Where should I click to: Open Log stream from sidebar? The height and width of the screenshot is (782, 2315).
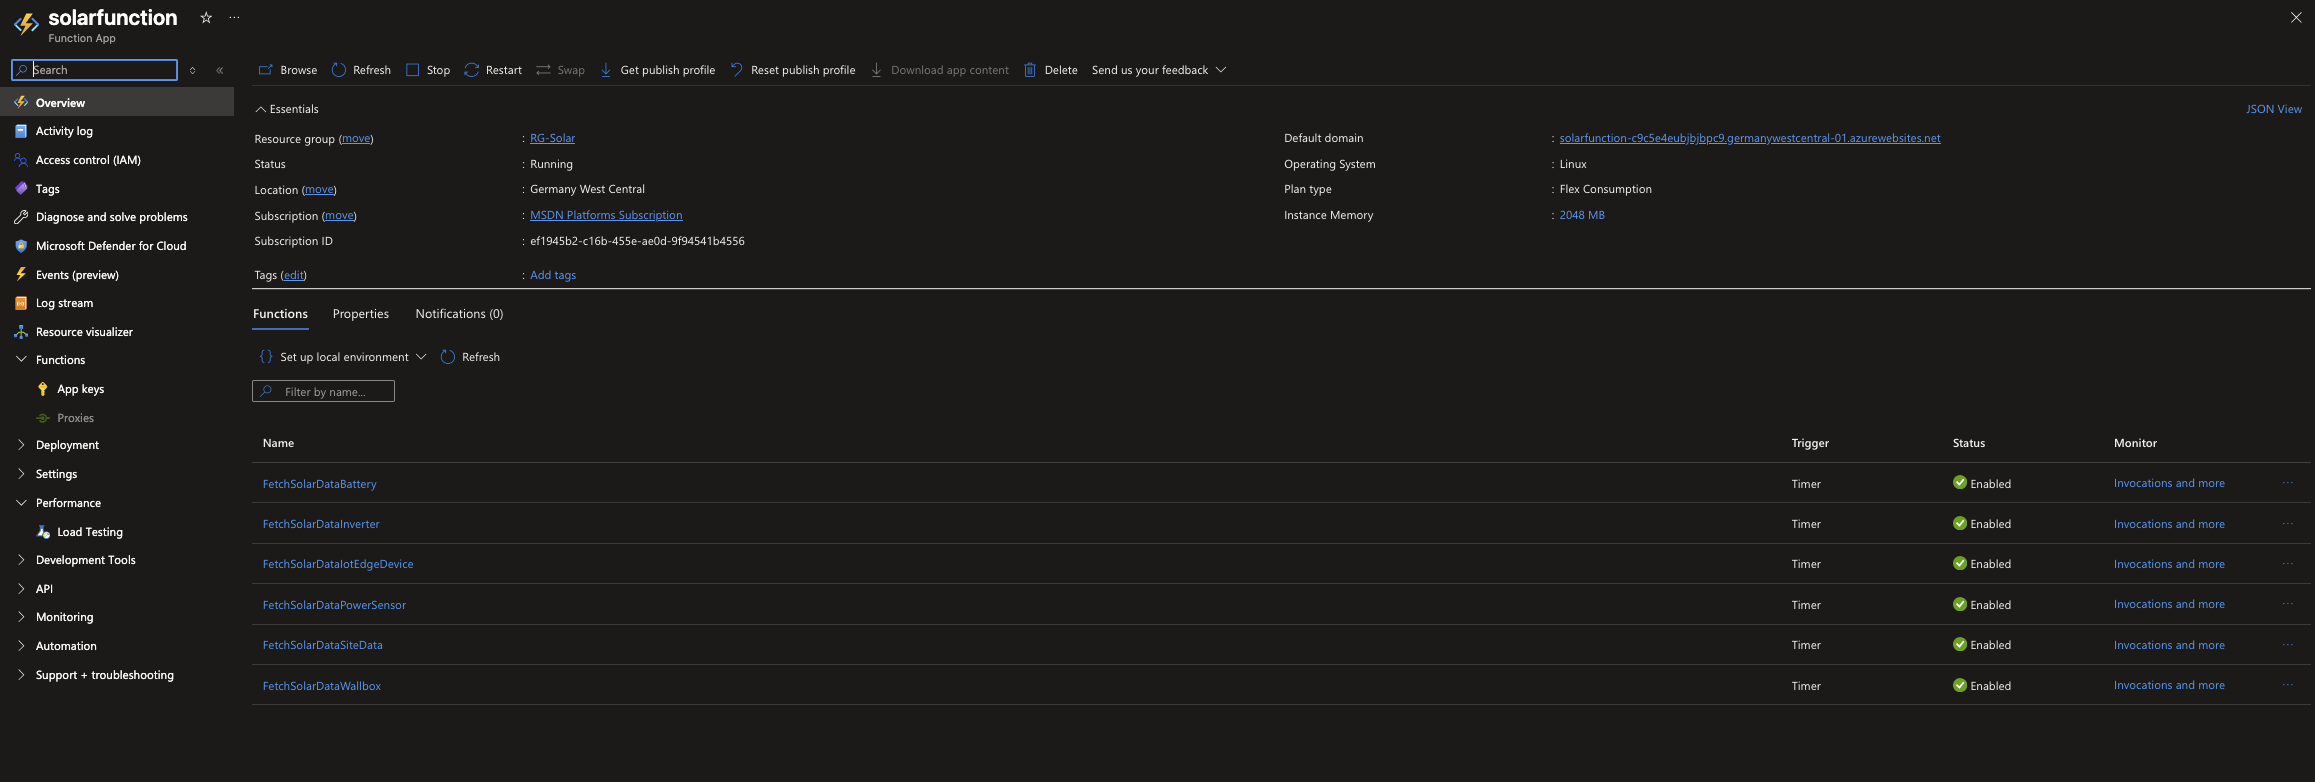tap(64, 303)
